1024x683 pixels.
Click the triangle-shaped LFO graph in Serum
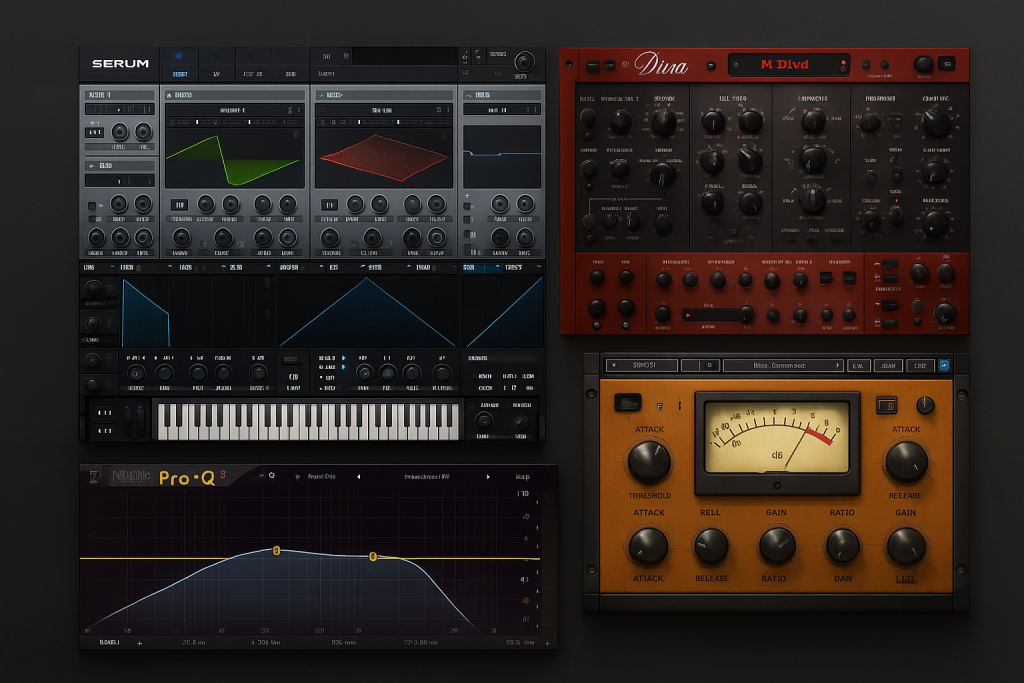click(x=367, y=311)
